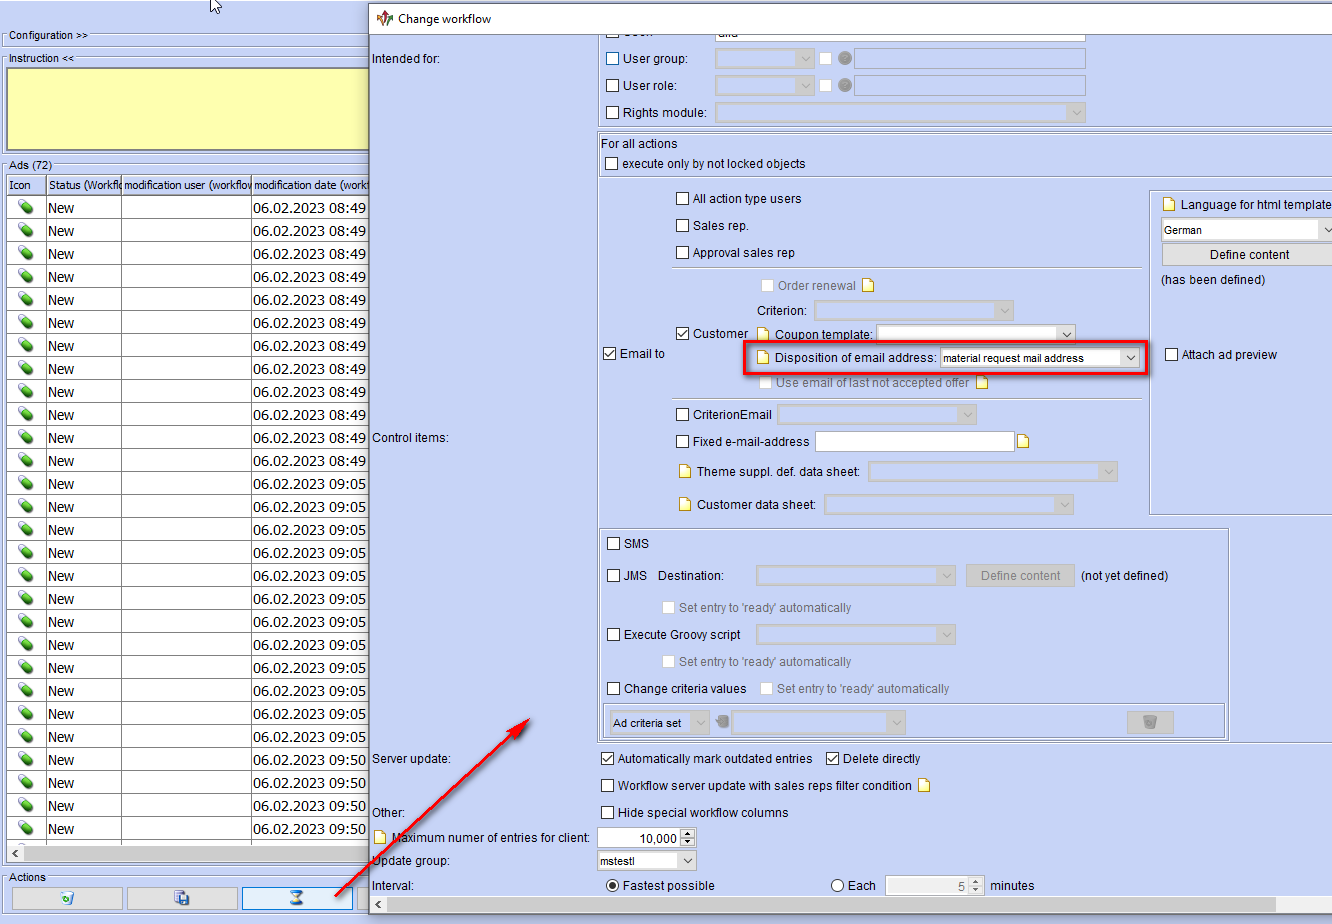1332x924 pixels.
Task: Click the hourglass button in Actions
Action: [x=297, y=898]
